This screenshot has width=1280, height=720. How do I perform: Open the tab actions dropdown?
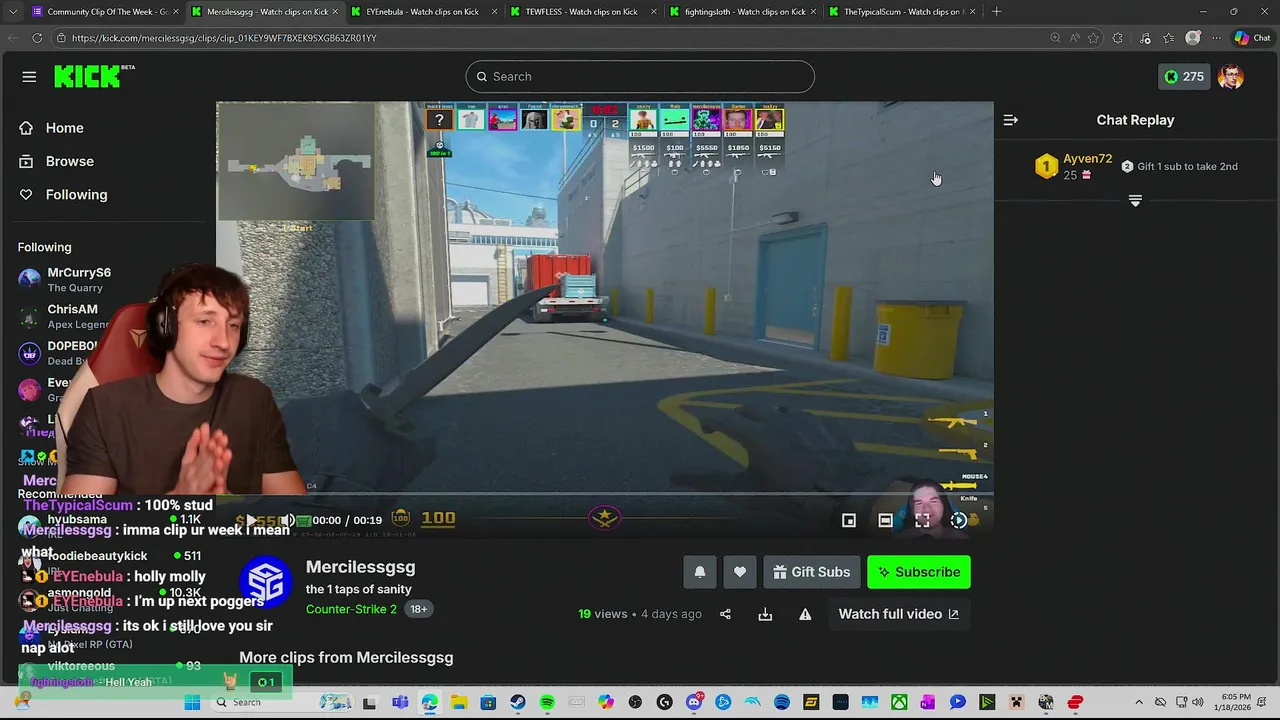pyautogui.click(x=14, y=12)
